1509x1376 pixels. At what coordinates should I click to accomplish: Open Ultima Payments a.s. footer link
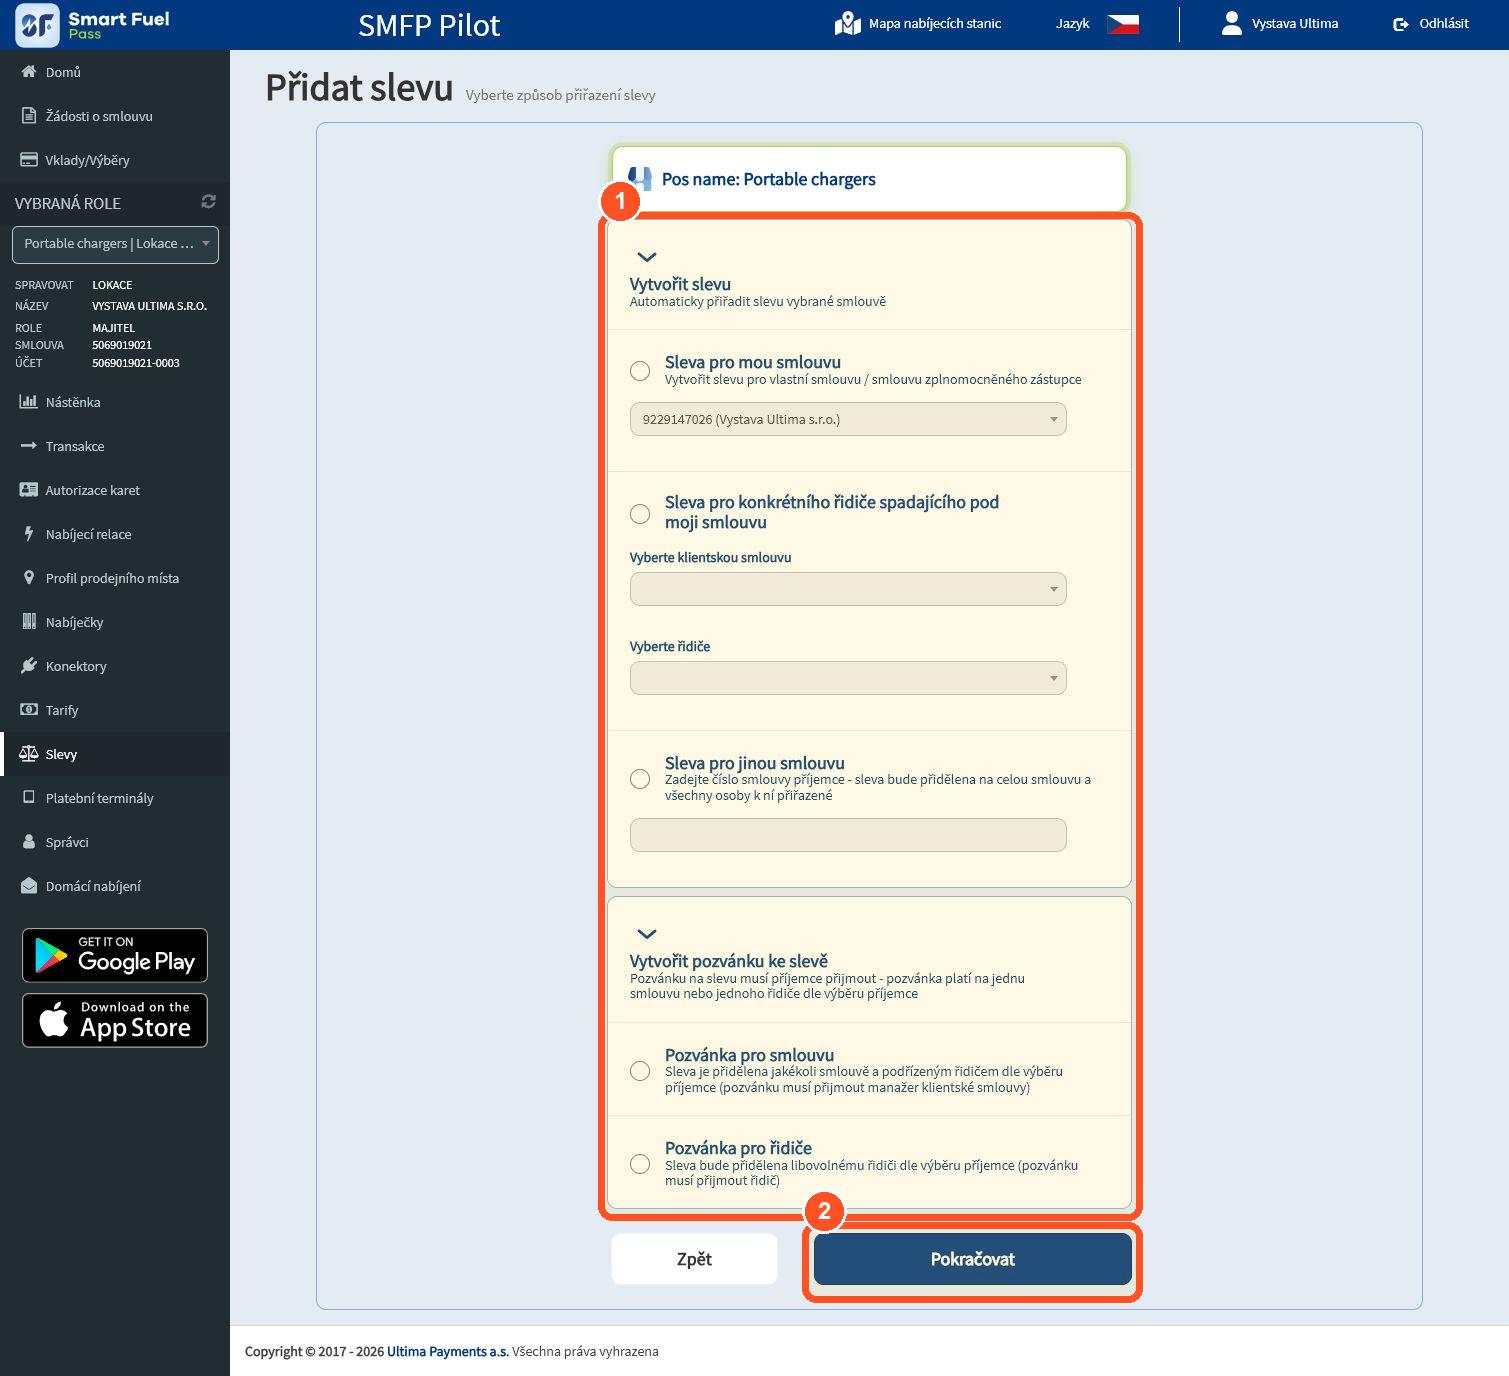coord(448,1351)
